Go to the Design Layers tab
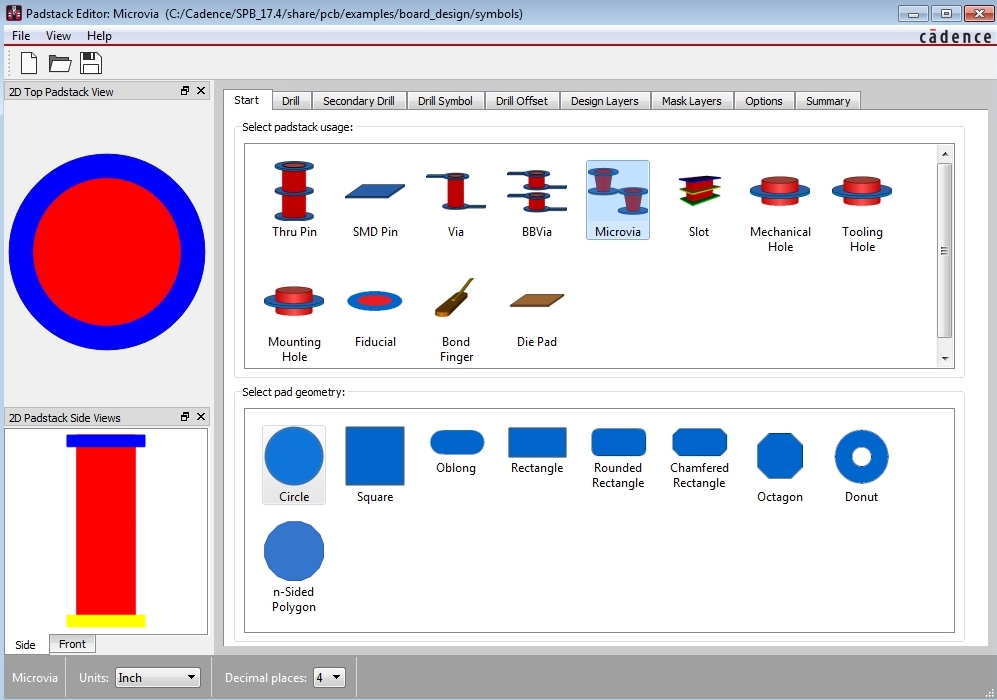The height and width of the screenshot is (700, 997). coord(604,101)
